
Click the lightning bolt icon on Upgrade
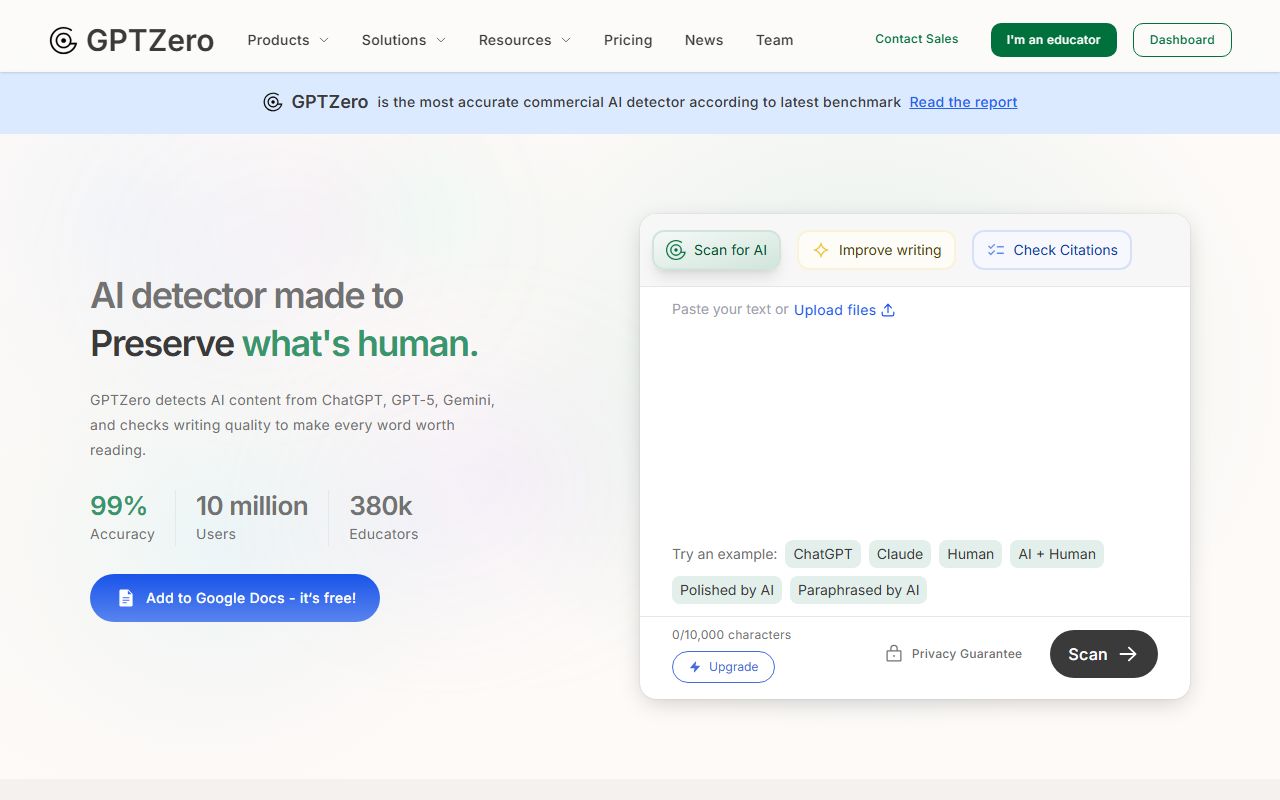[693, 667]
